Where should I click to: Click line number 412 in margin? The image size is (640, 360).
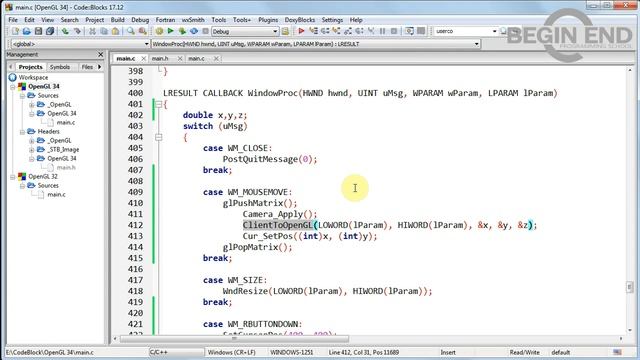point(136,225)
